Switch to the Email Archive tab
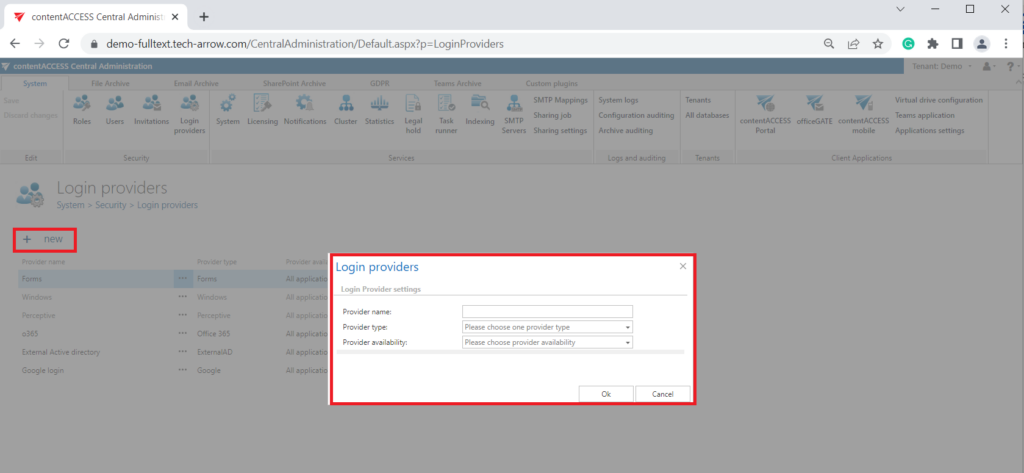 point(196,84)
